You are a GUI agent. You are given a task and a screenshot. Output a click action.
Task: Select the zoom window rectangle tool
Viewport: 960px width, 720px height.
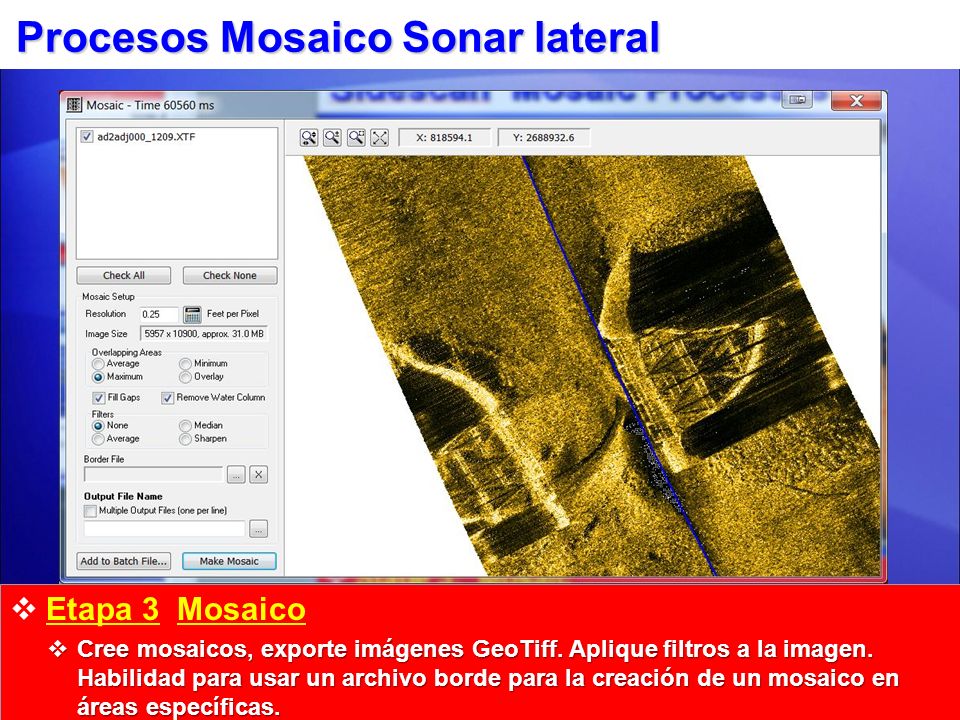[356, 137]
